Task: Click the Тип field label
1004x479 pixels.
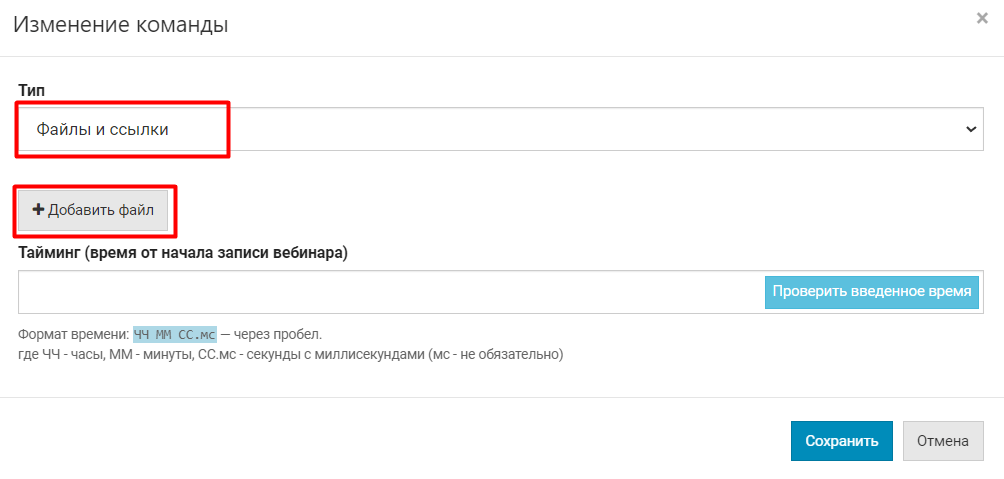Action: [31, 90]
